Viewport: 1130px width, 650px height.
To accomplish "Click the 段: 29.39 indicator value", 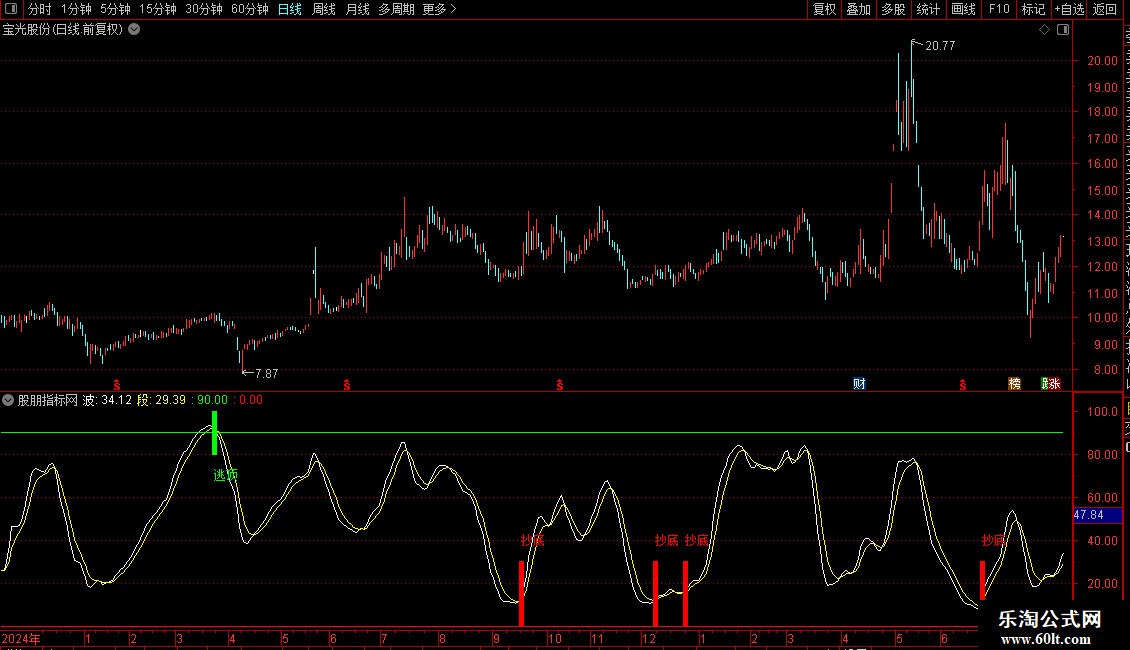I will [x=161, y=400].
